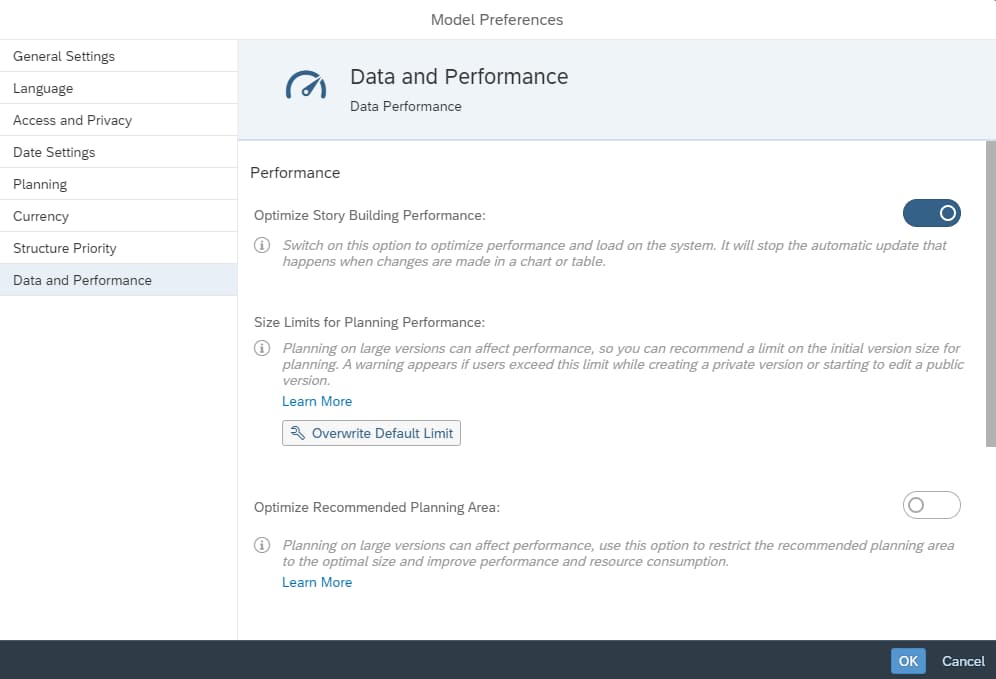Open Learn More link under size limits
Viewport: 996px width, 679px height.
click(317, 401)
